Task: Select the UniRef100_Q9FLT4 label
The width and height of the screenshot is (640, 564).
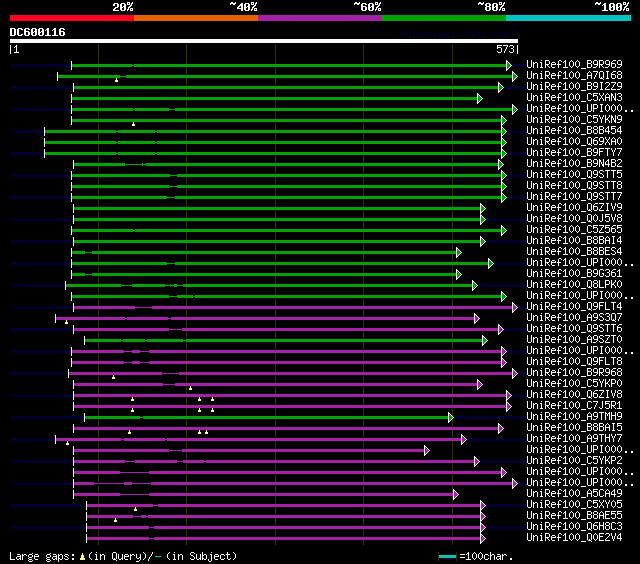Action: point(574,307)
